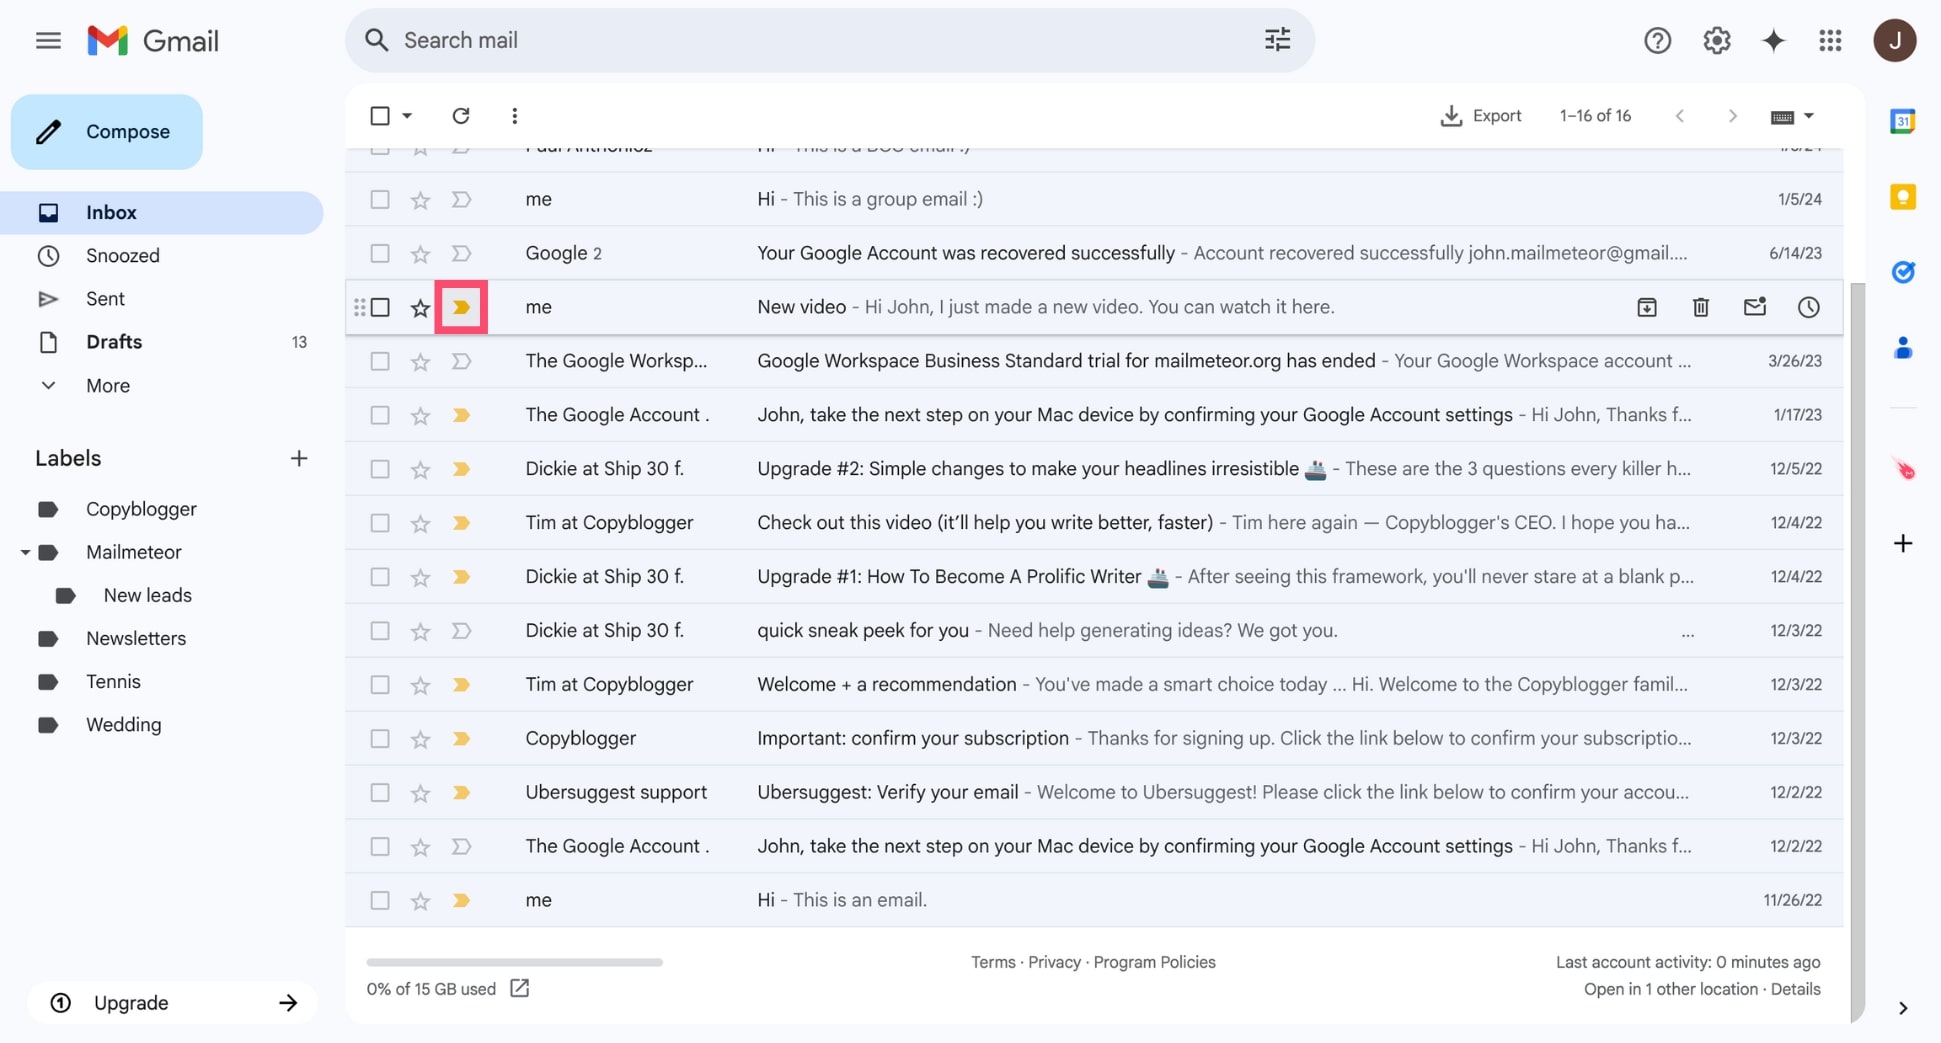Click the Compose button
Image resolution: width=1941 pixels, height=1043 pixels.
(x=107, y=132)
